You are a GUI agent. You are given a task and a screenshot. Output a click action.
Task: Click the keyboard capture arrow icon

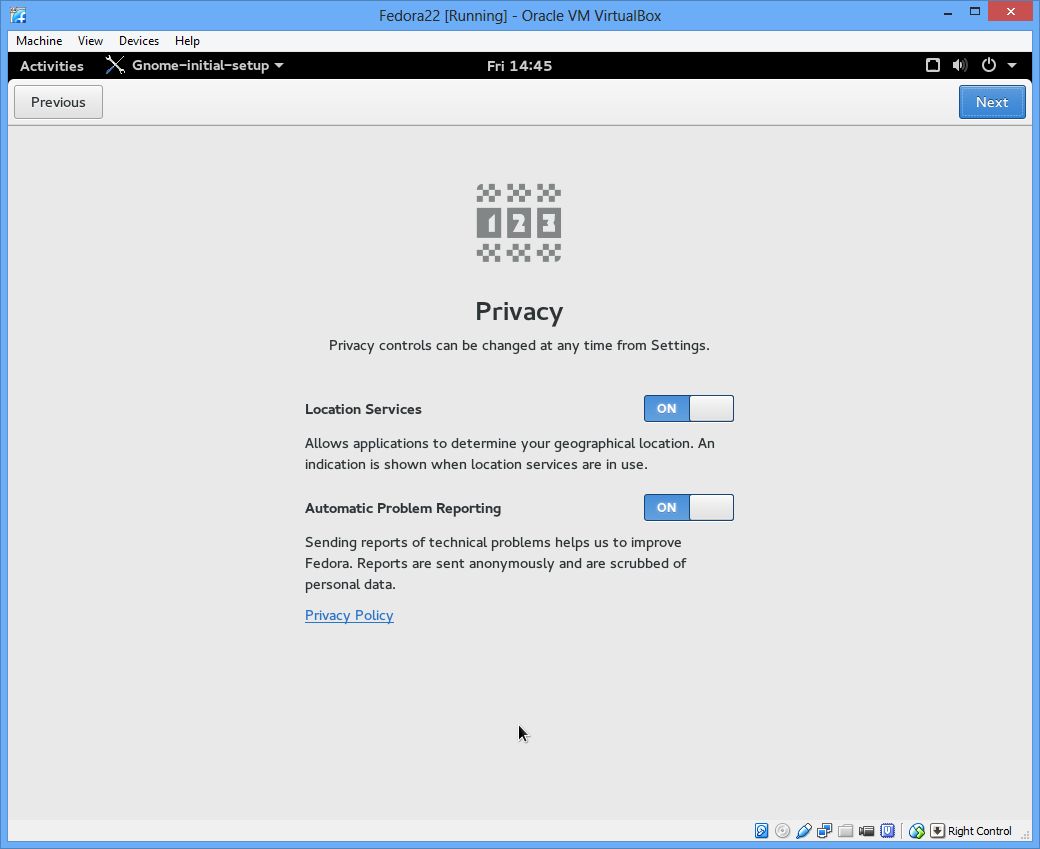click(937, 830)
